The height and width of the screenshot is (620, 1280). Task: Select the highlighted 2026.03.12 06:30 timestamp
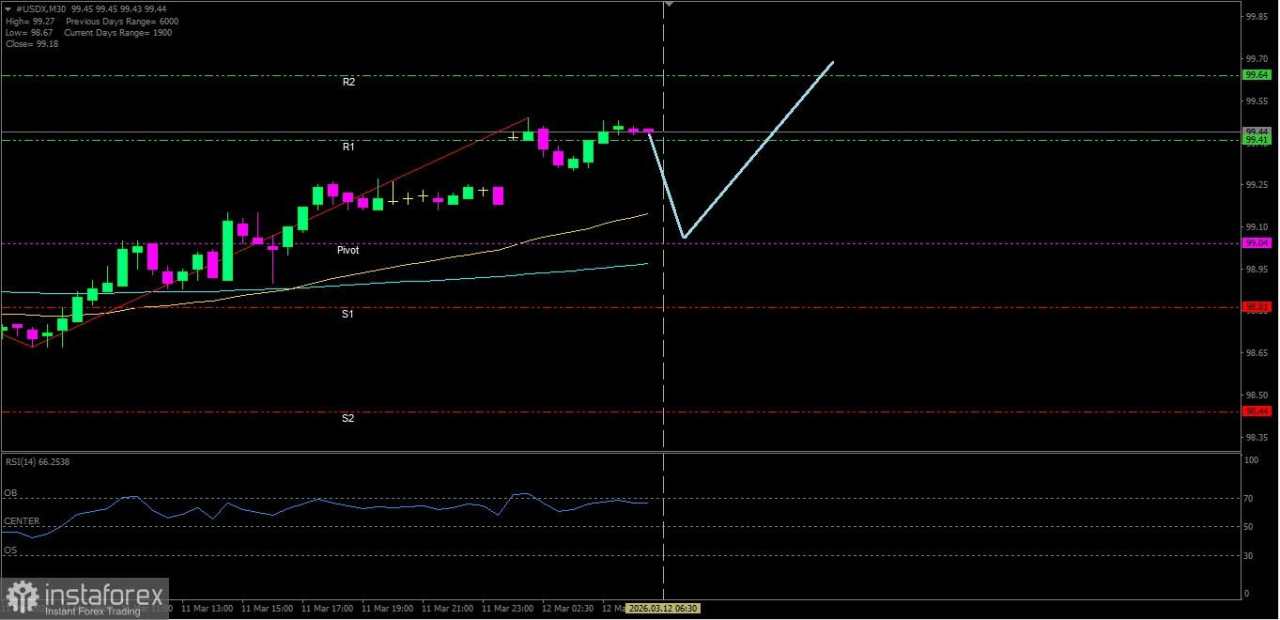[x=663, y=608]
